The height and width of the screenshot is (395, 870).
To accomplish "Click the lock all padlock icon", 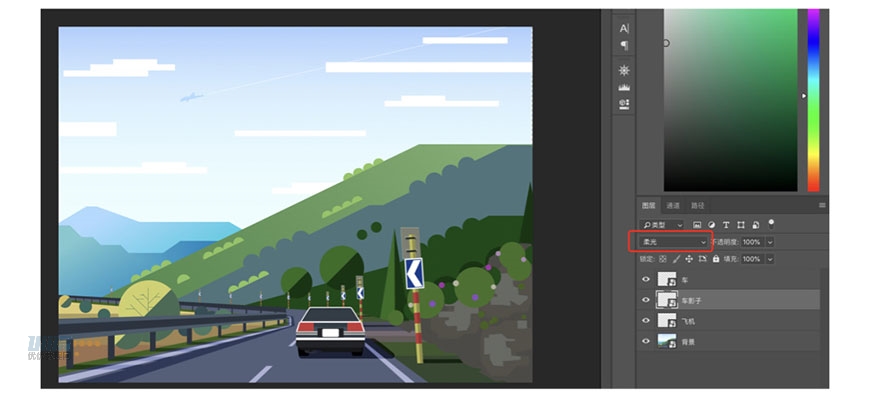I will (x=716, y=259).
